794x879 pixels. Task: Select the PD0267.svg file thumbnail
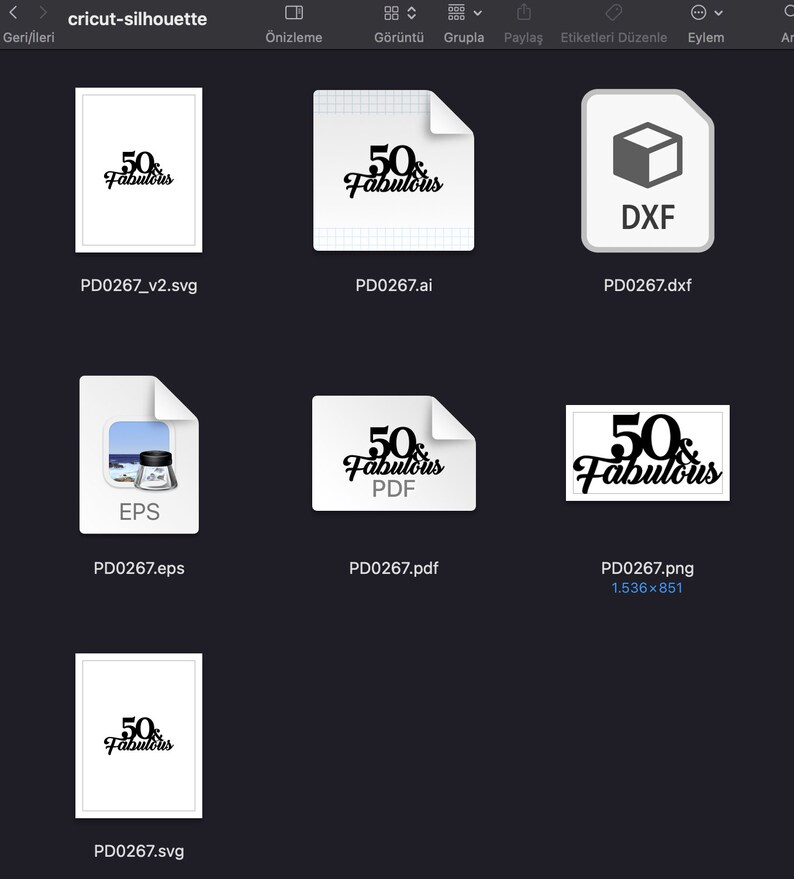[139, 735]
